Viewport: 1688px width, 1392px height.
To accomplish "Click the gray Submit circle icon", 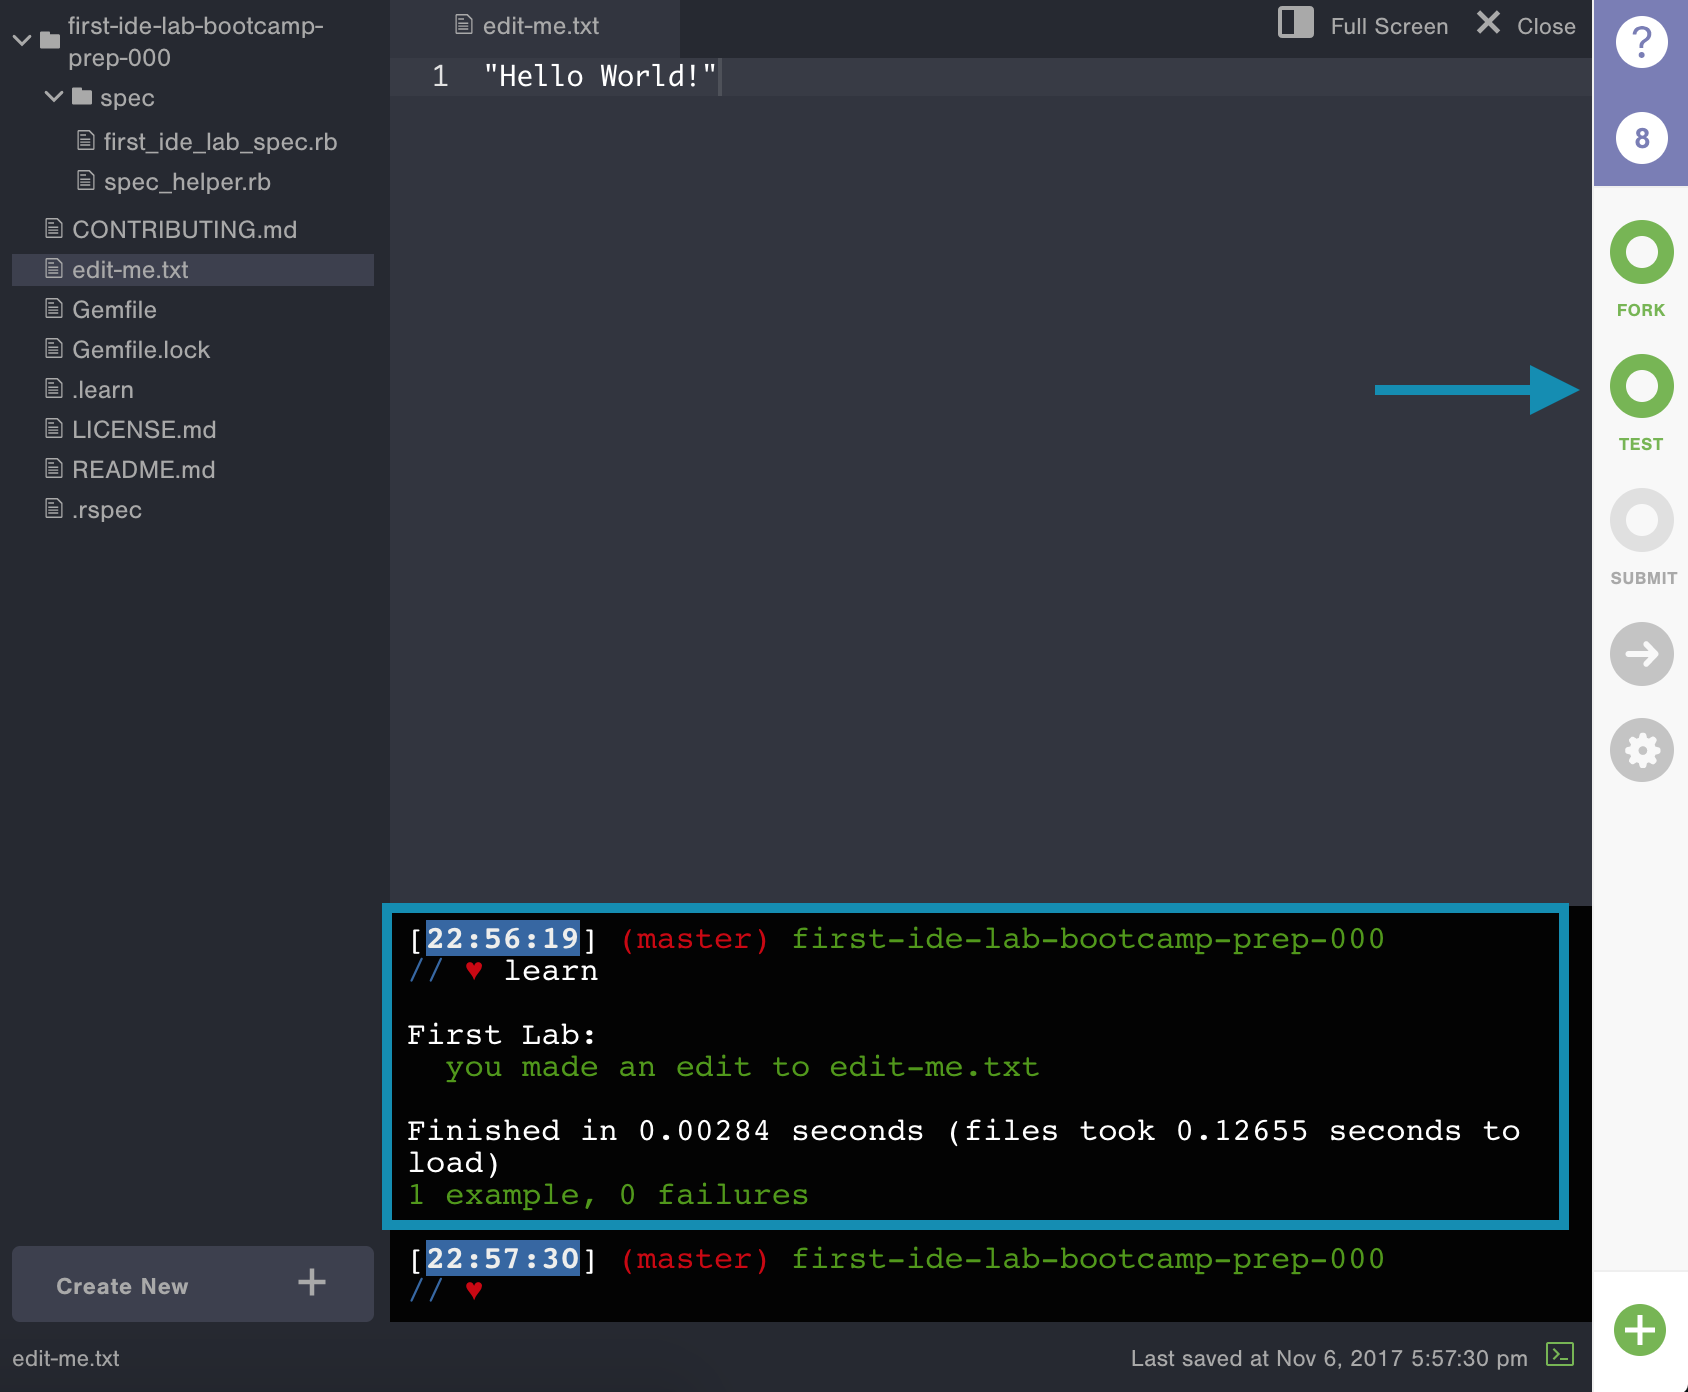I will [1641, 521].
